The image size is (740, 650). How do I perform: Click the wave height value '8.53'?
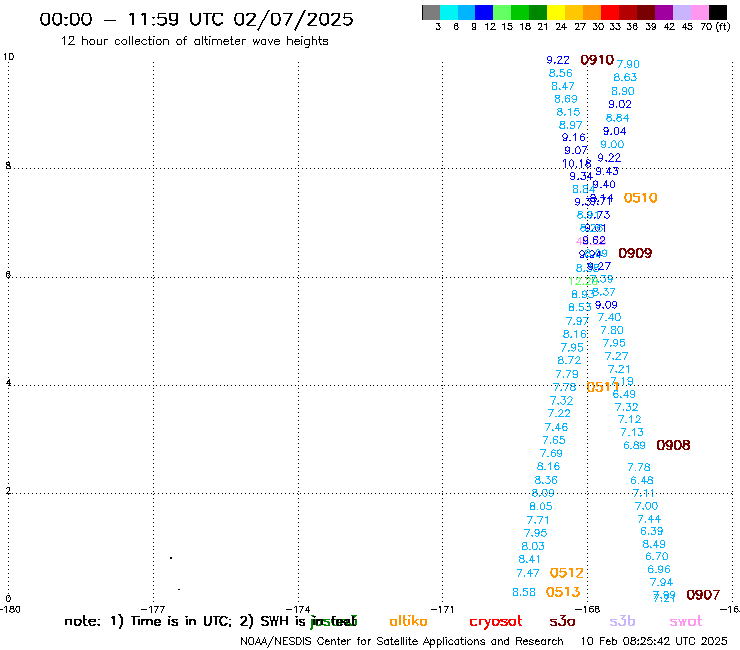[580, 307]
